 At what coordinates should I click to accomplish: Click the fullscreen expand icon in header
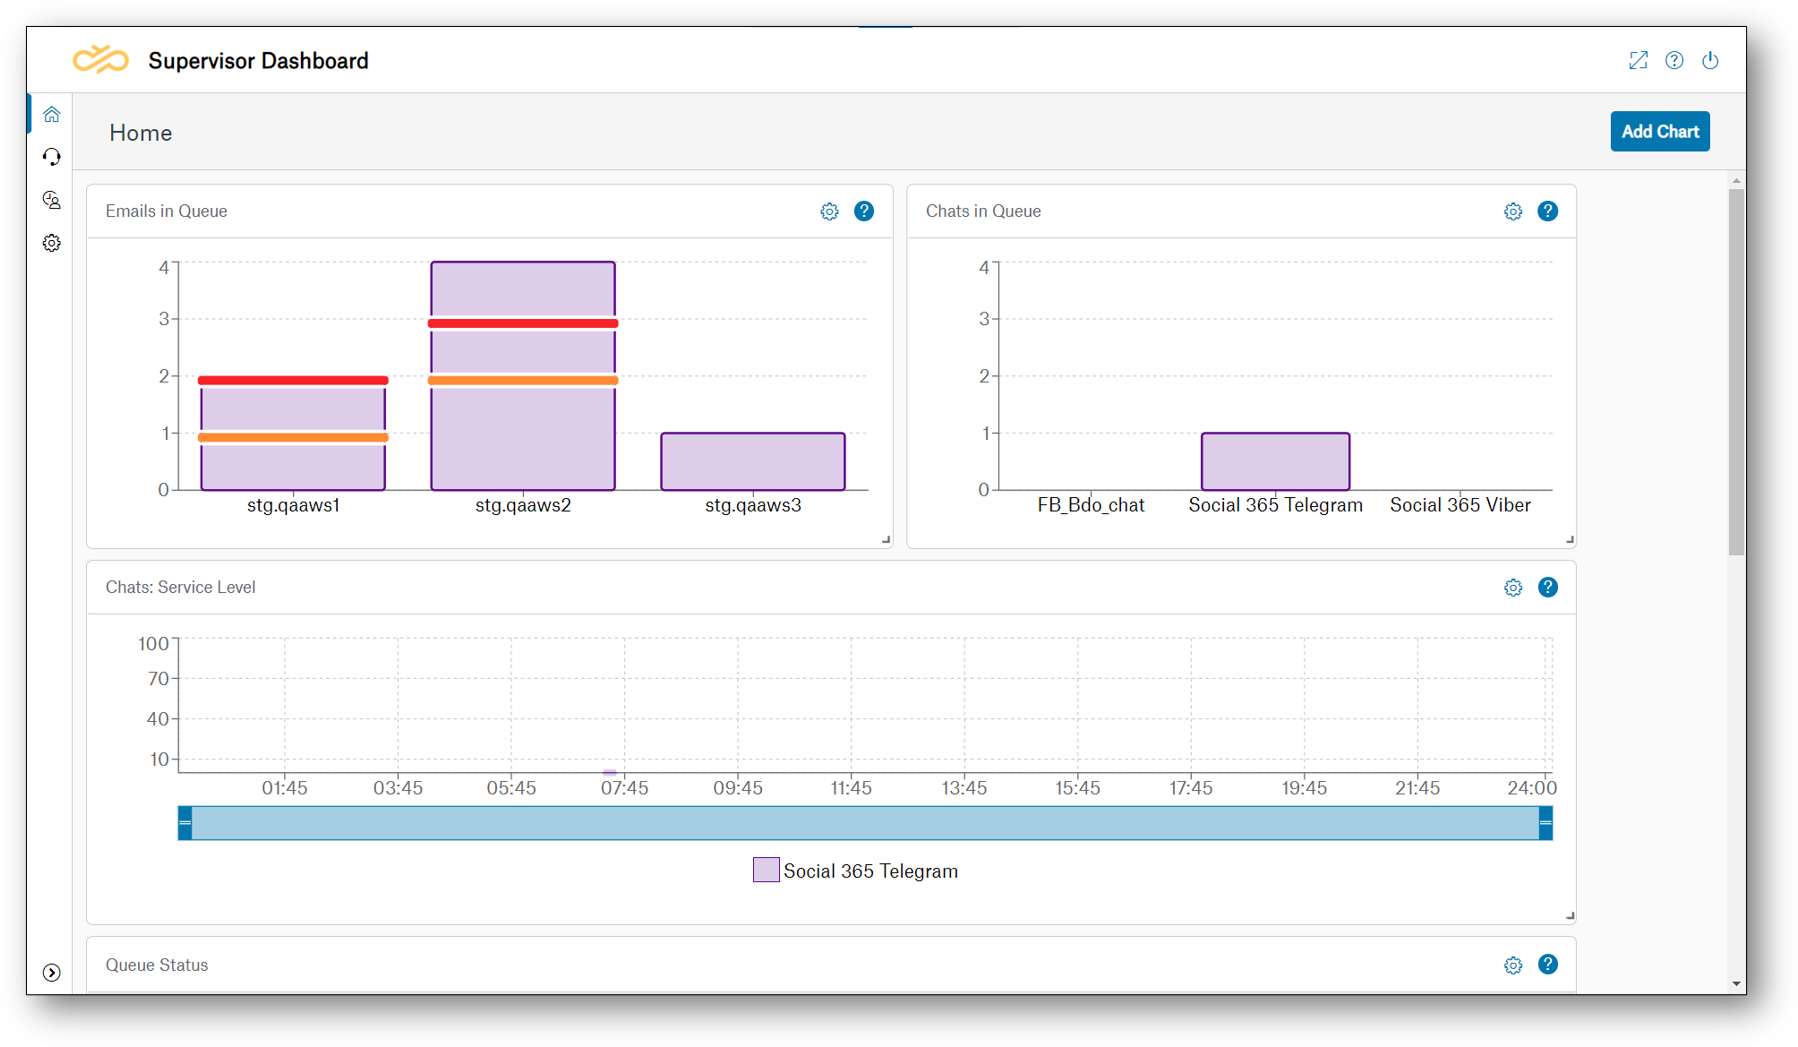[x=1638, y=61]
